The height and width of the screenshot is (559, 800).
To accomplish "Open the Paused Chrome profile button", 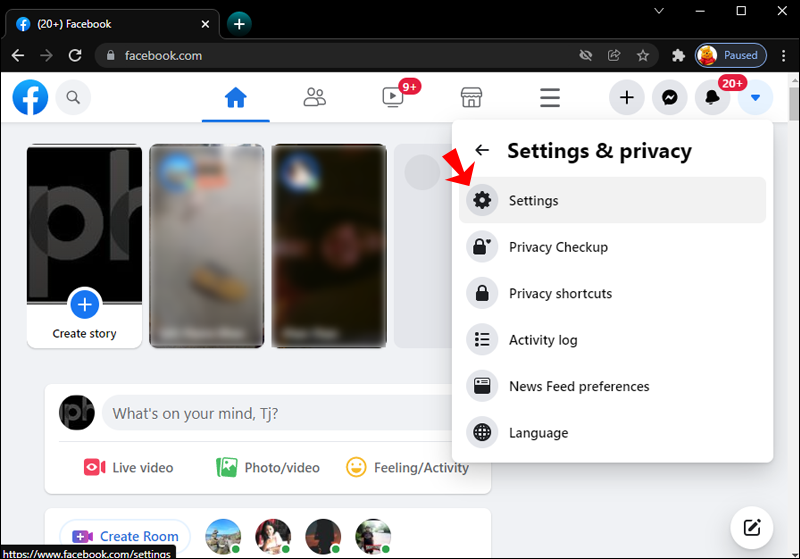I will (731, 55).
